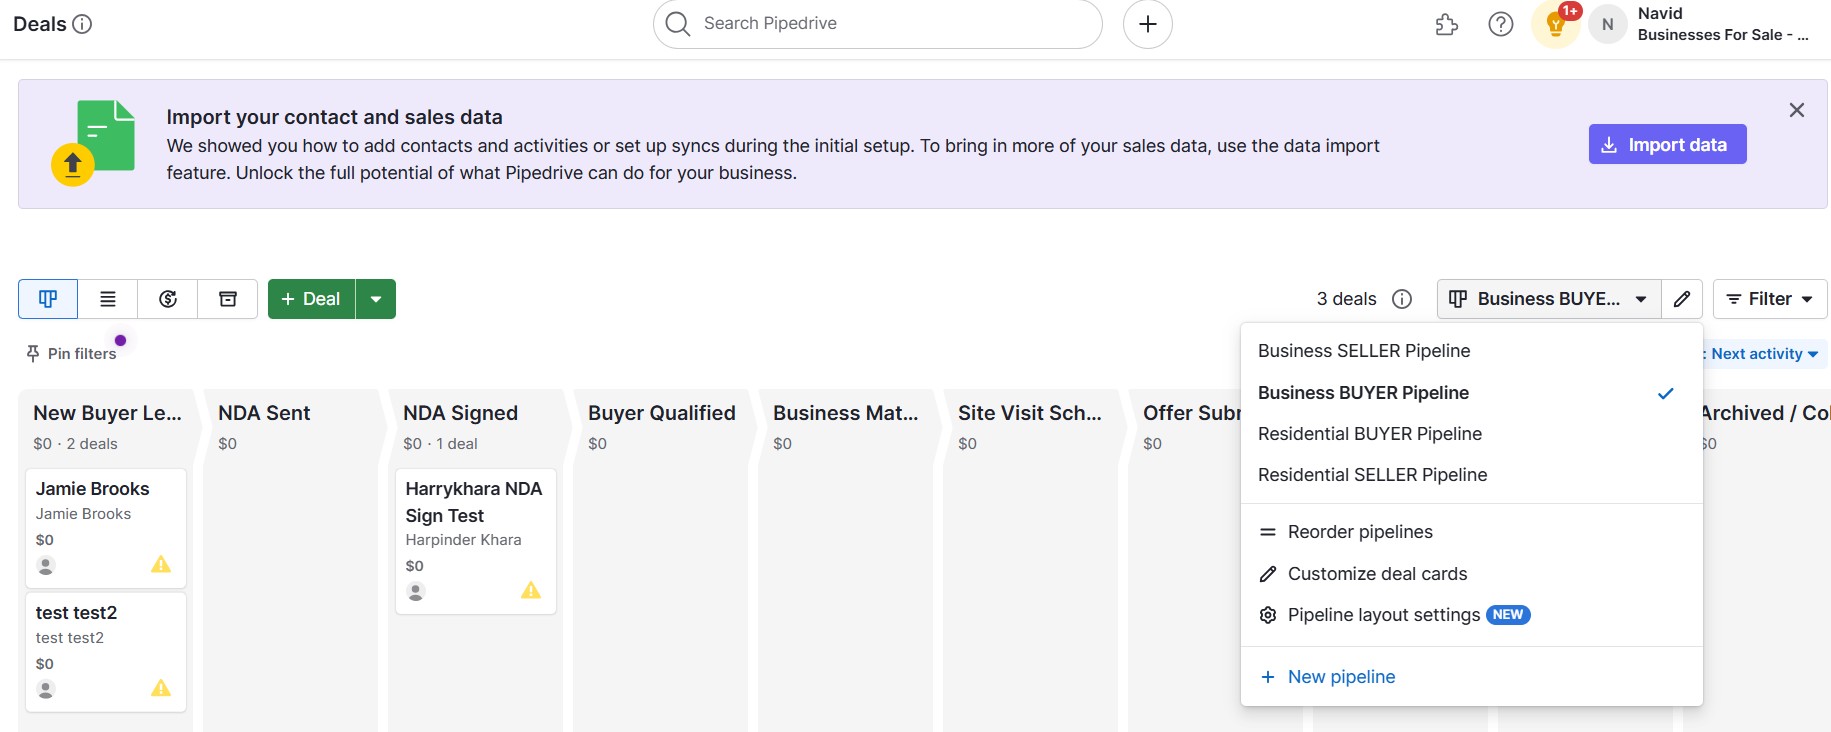Click warning icon on Jamie Brooks deal
The width and height of the screenshot is (1831, 732).
pos(161,565)
